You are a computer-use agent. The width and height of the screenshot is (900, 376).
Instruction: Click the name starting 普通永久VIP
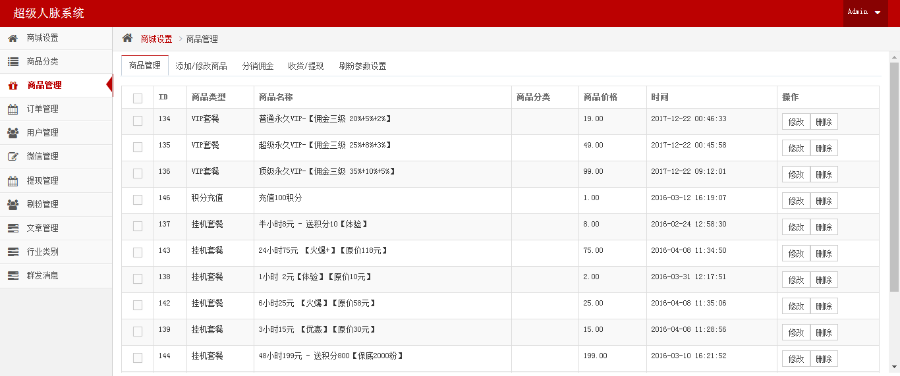click(x=325, y=119)
